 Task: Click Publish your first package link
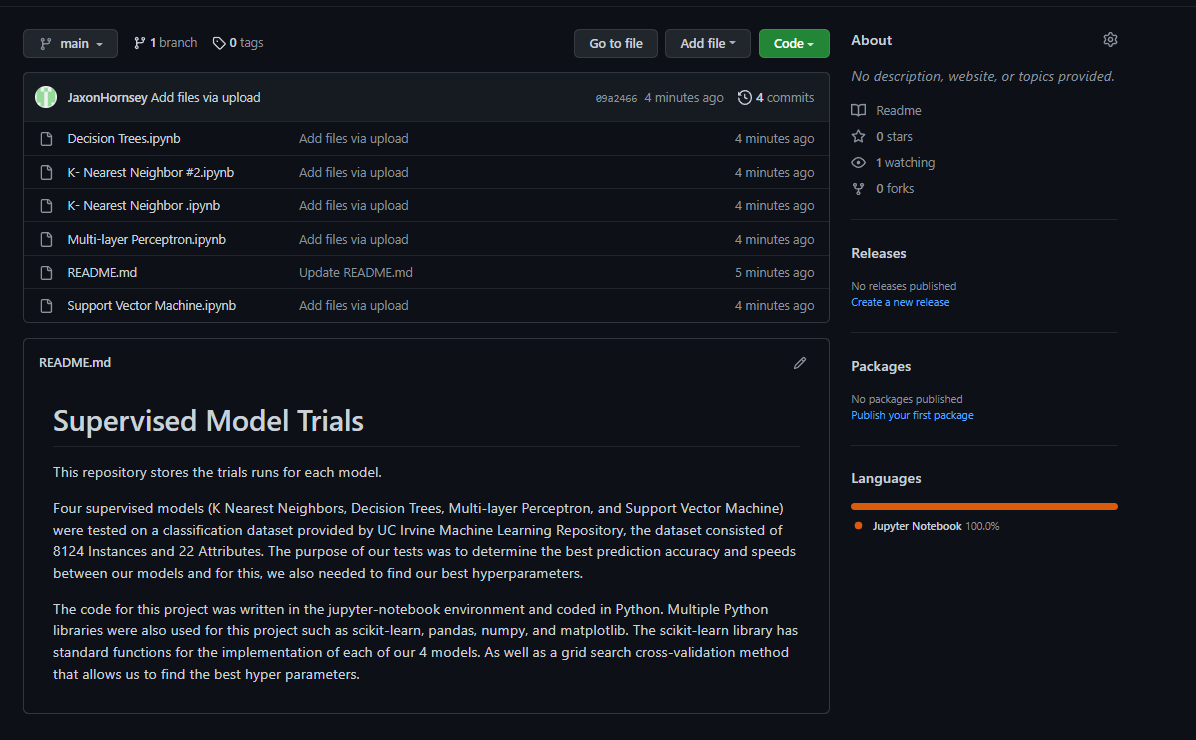click(912, 415)
